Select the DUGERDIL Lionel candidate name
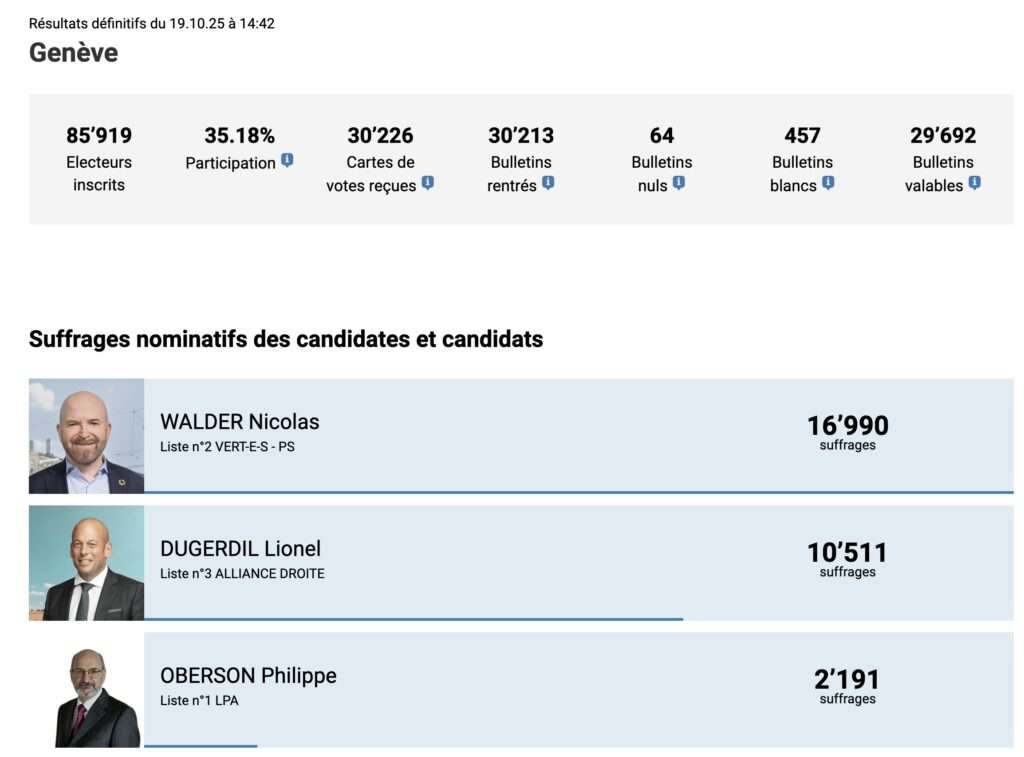Viewport: 1024px width, 757px height. click(241, 549)
